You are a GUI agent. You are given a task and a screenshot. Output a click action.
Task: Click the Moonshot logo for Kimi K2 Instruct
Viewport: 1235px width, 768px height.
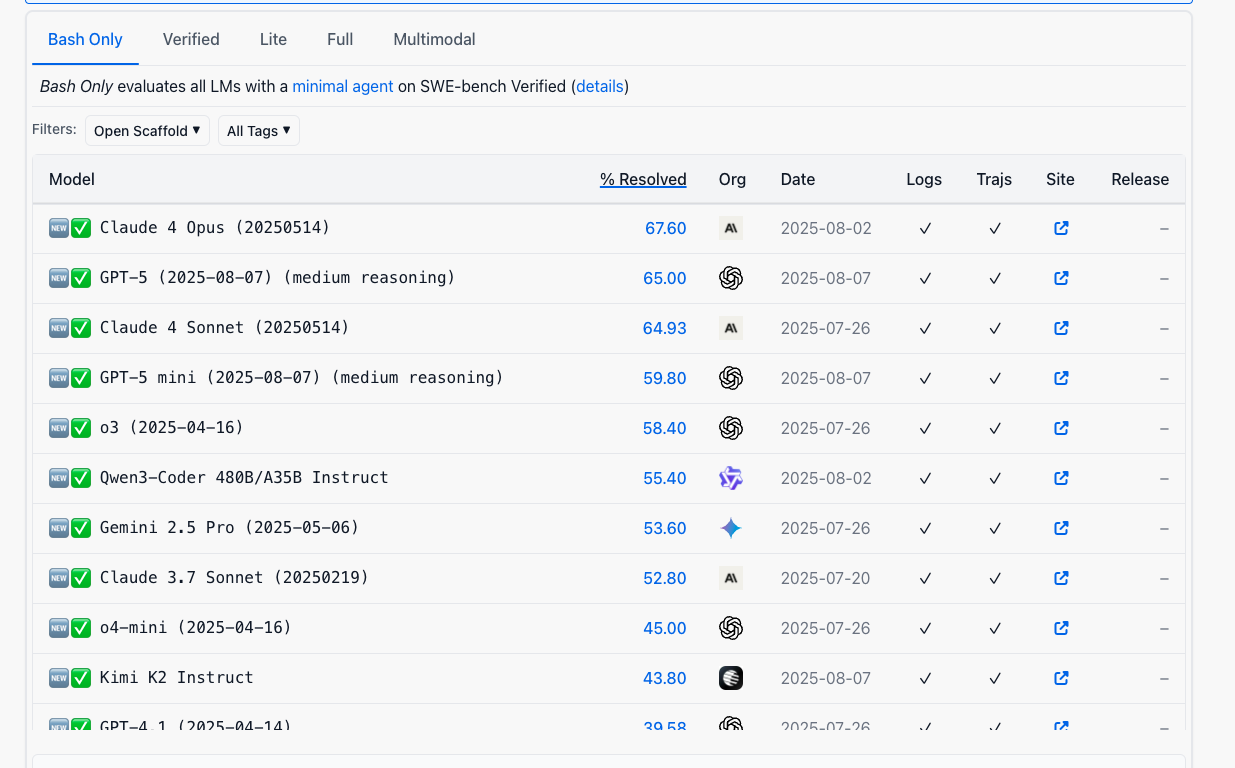(x=730, y=678)
